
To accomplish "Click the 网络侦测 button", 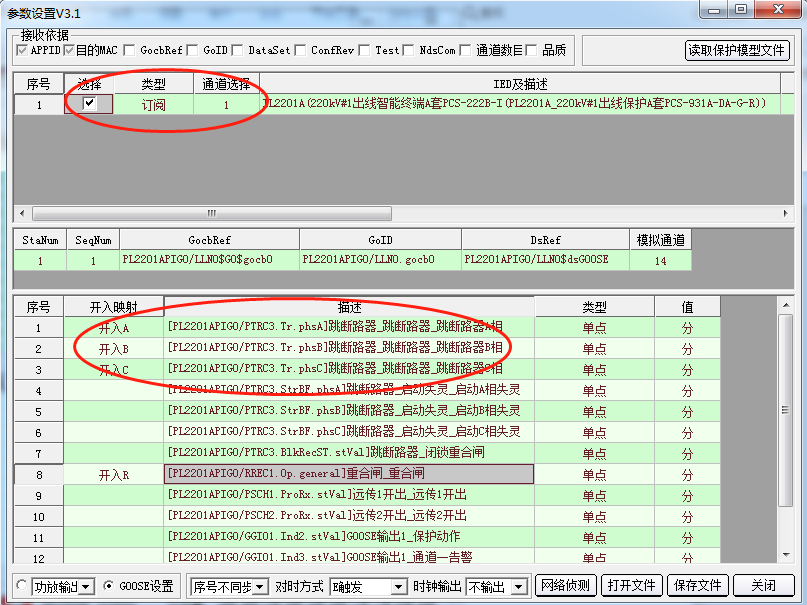I will (565, 585).
